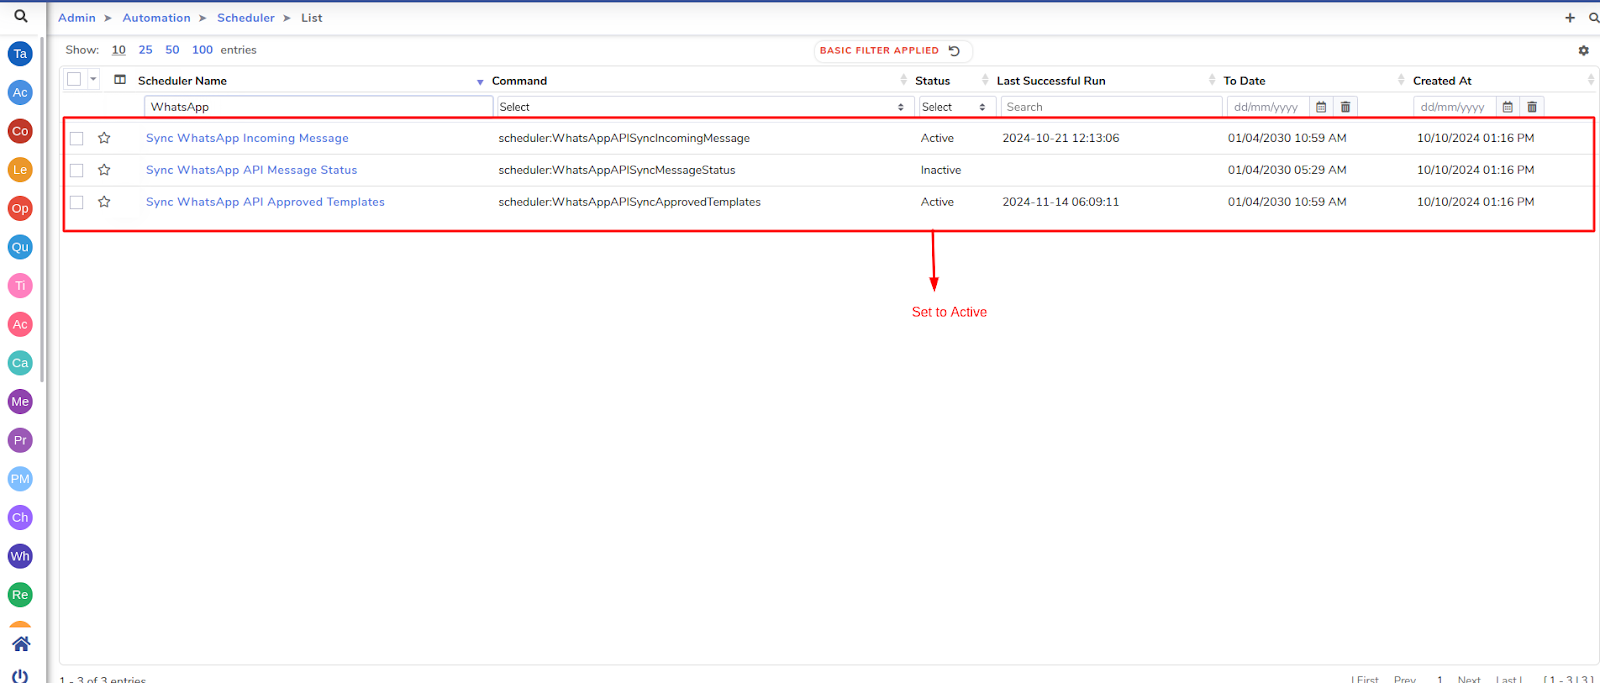1600x683 pixels.
Task: Go to Scheduler breadcrumb
Action: (246, 18)
